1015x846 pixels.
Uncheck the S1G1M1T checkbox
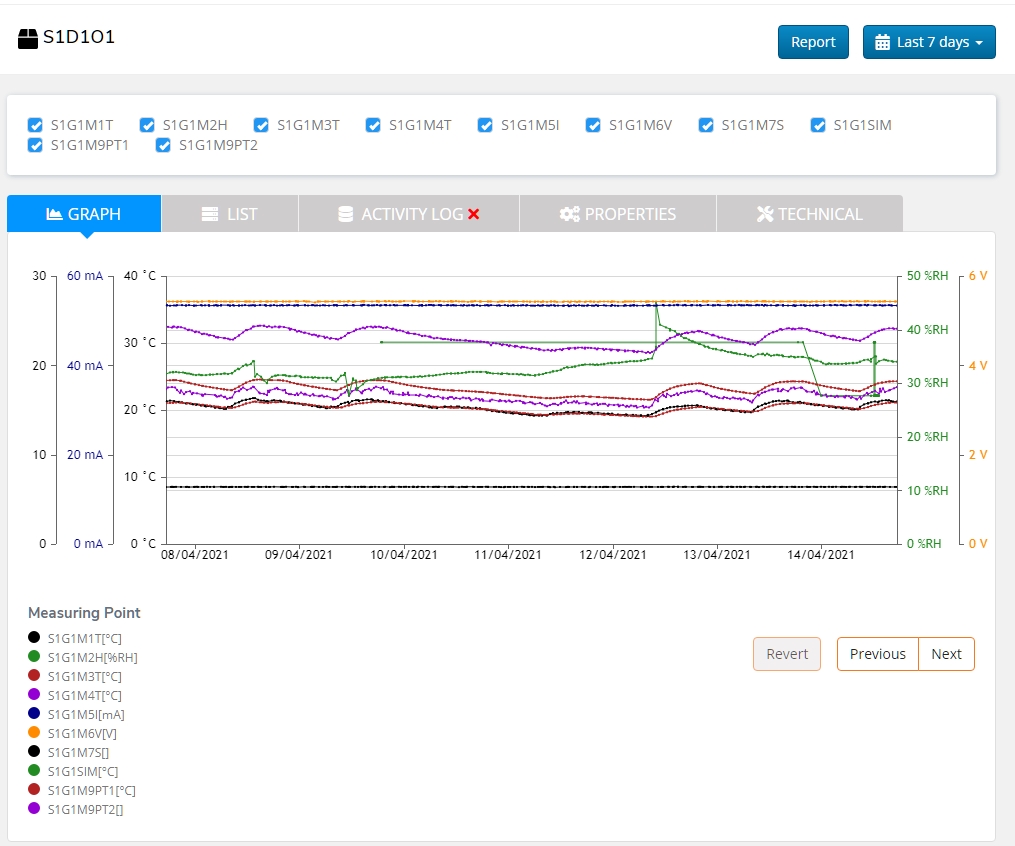pos(35,125)
